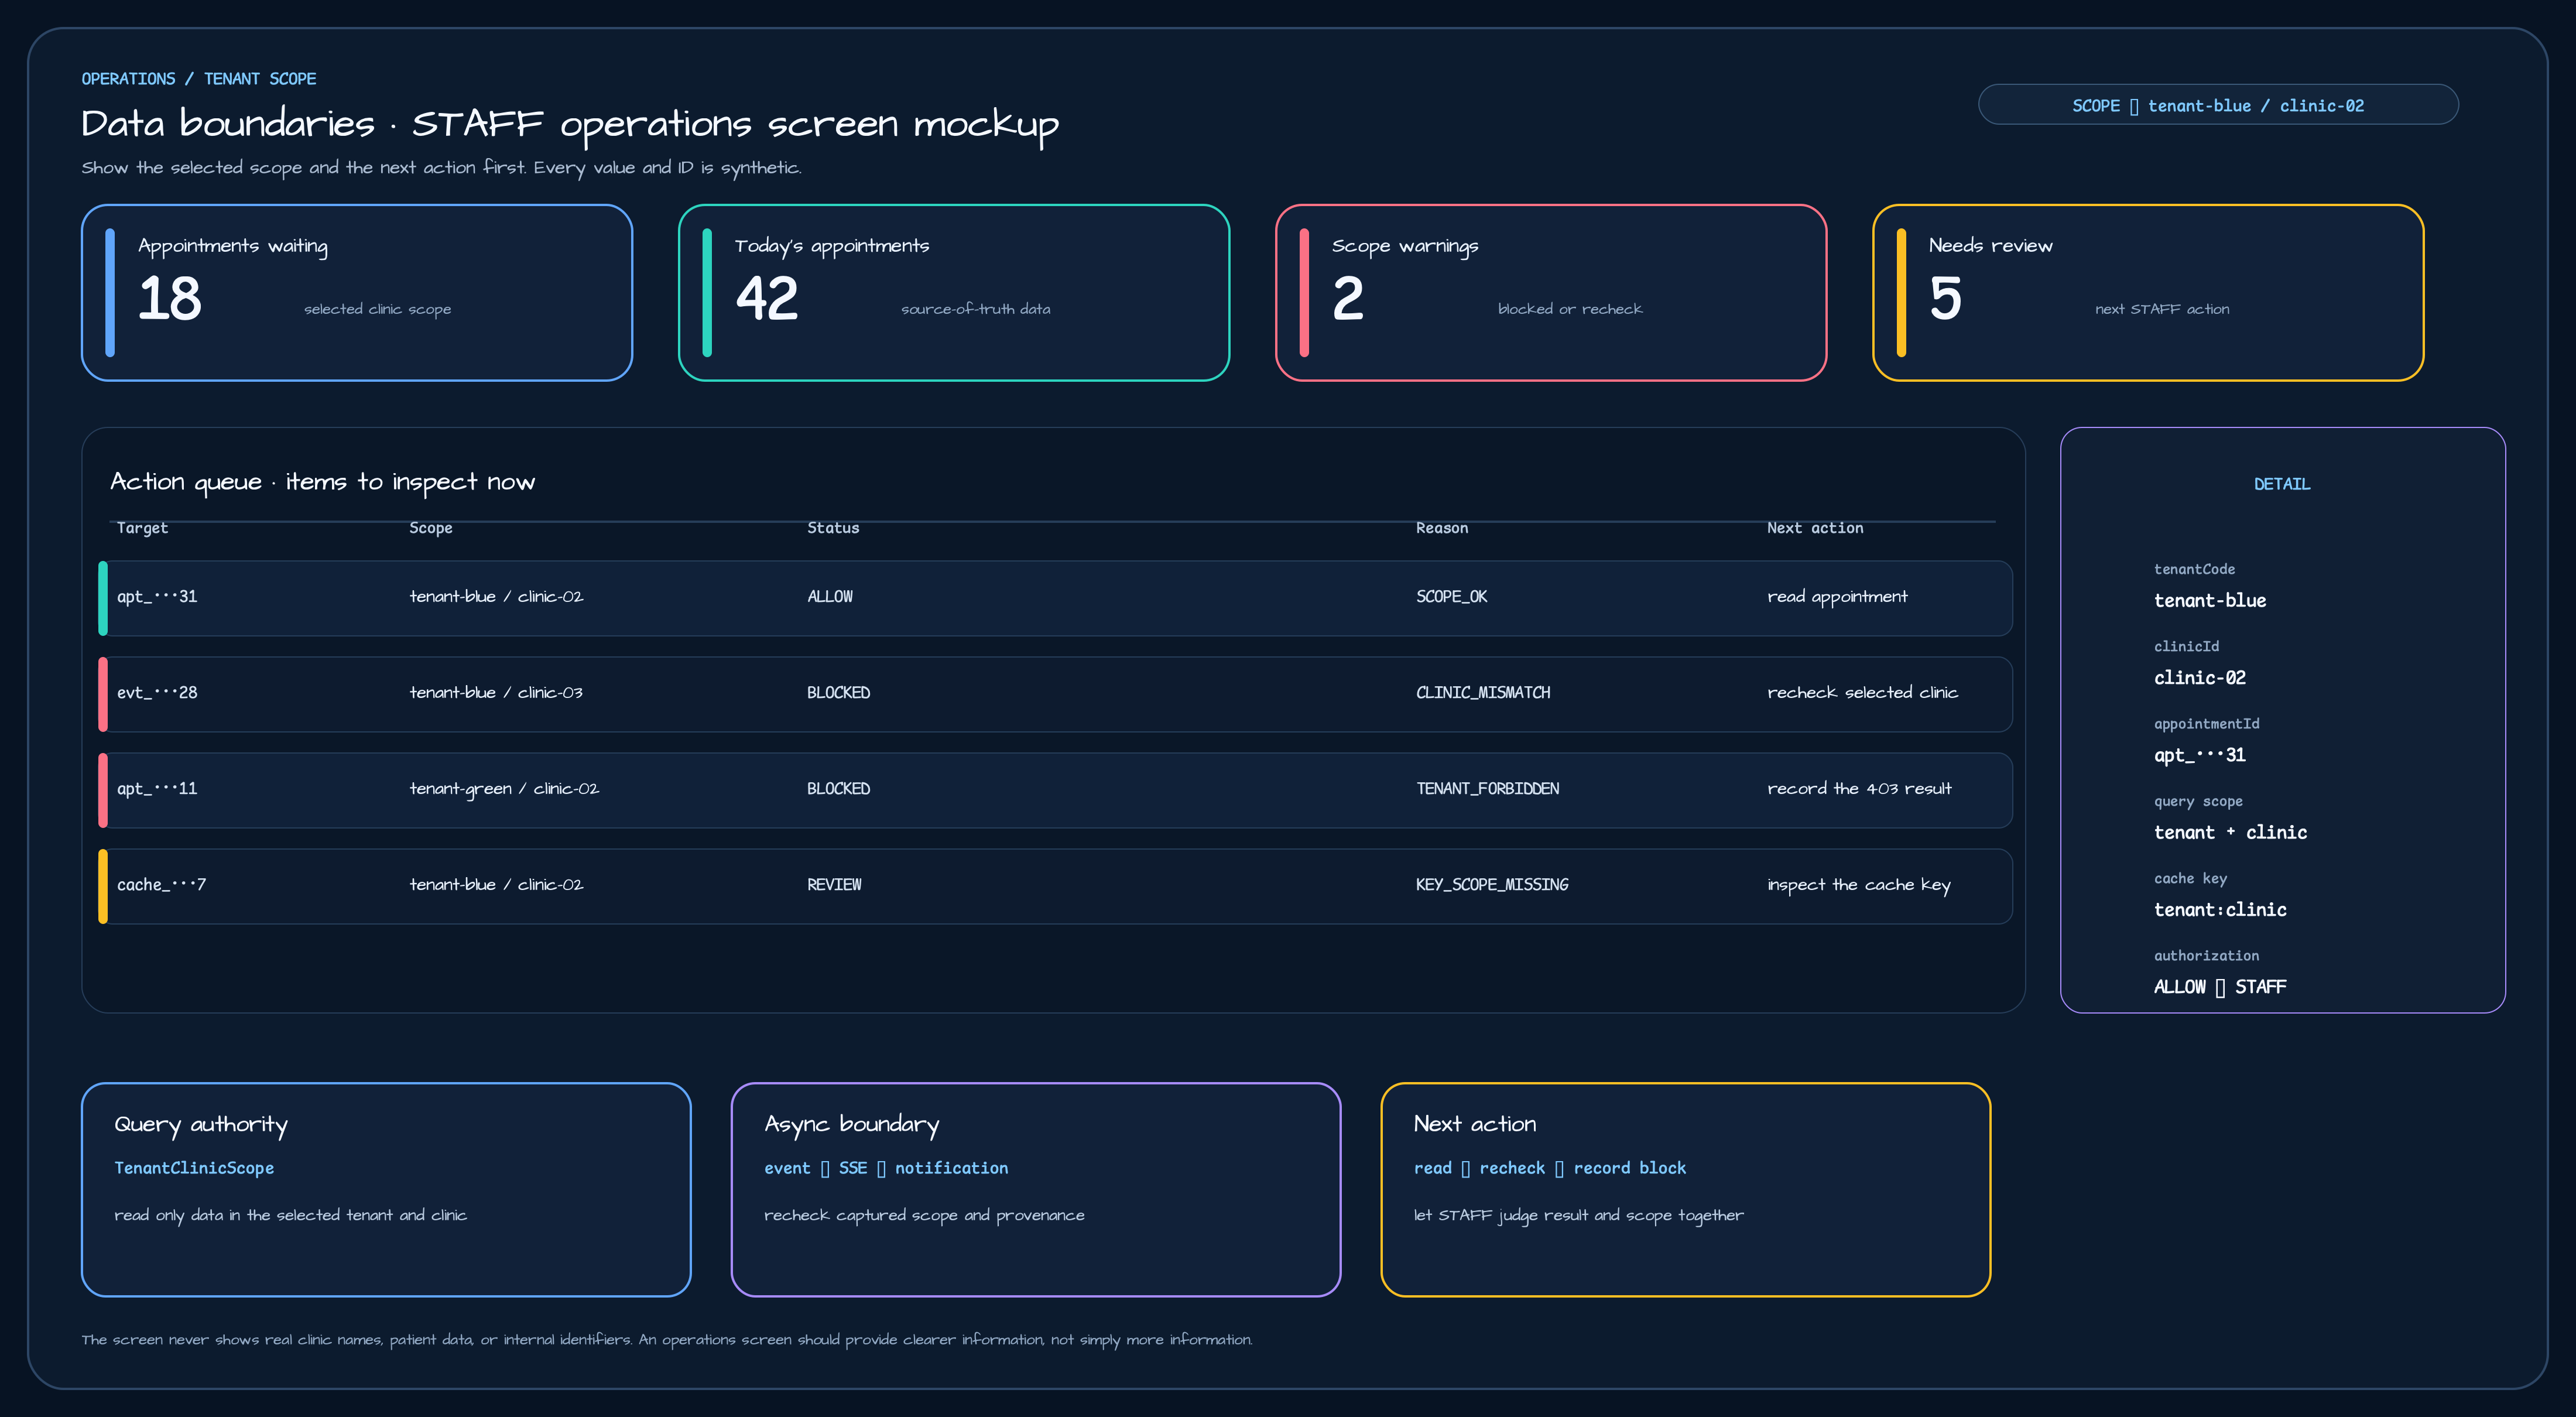Click the 2 scope warnings count
The height and width of the screenshot is (1417, 2576).
pyautogui.click(x=1348, y=299)
